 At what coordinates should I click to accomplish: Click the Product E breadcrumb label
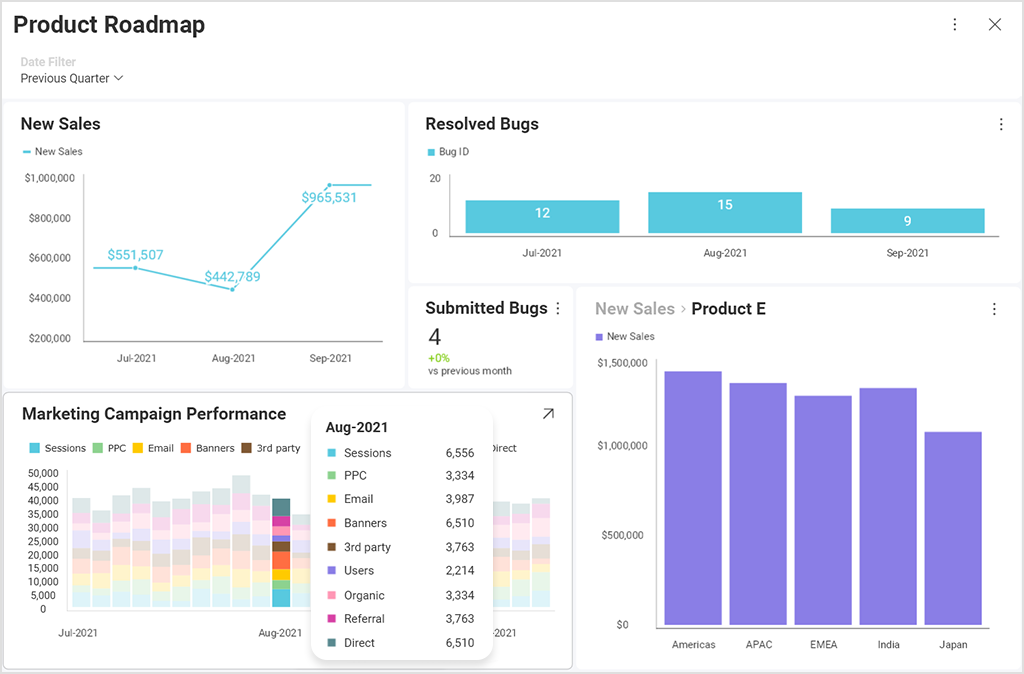pos(729,309)
